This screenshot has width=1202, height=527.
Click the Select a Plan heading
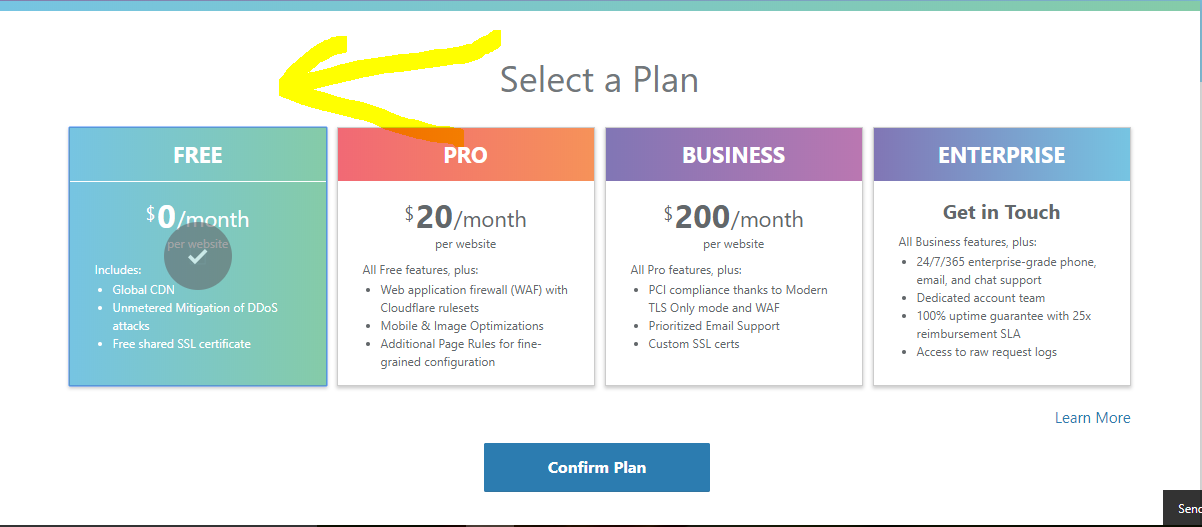coord(599,80)
